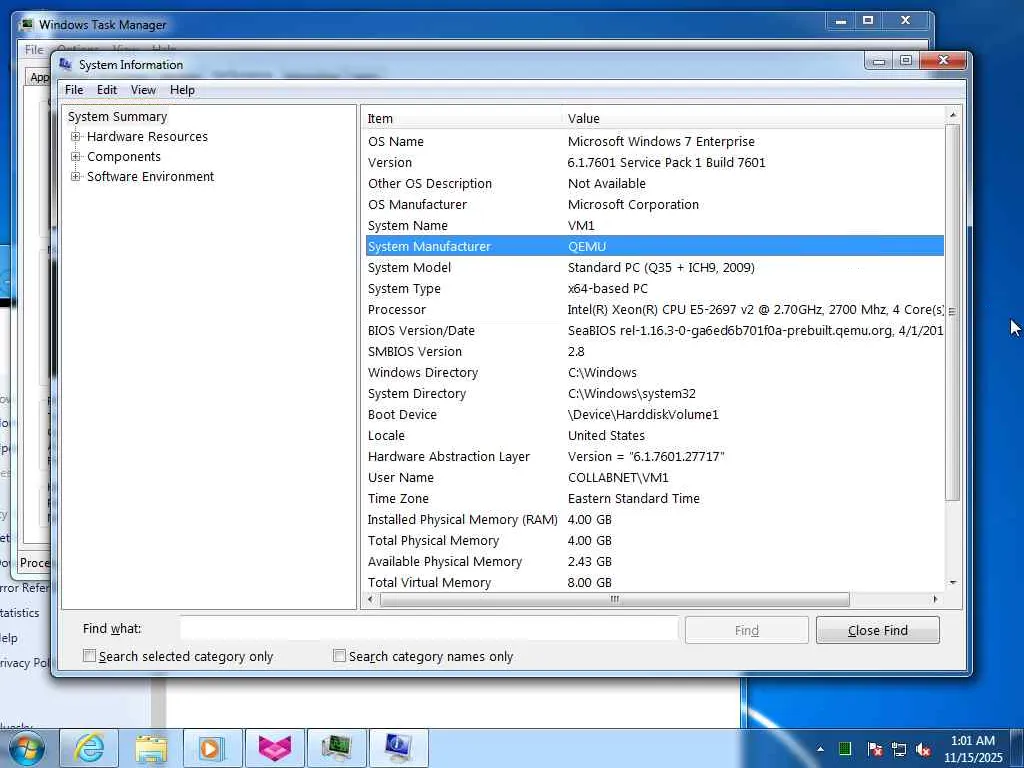Switch to Task Manager taskbar icon

point(337,748)
